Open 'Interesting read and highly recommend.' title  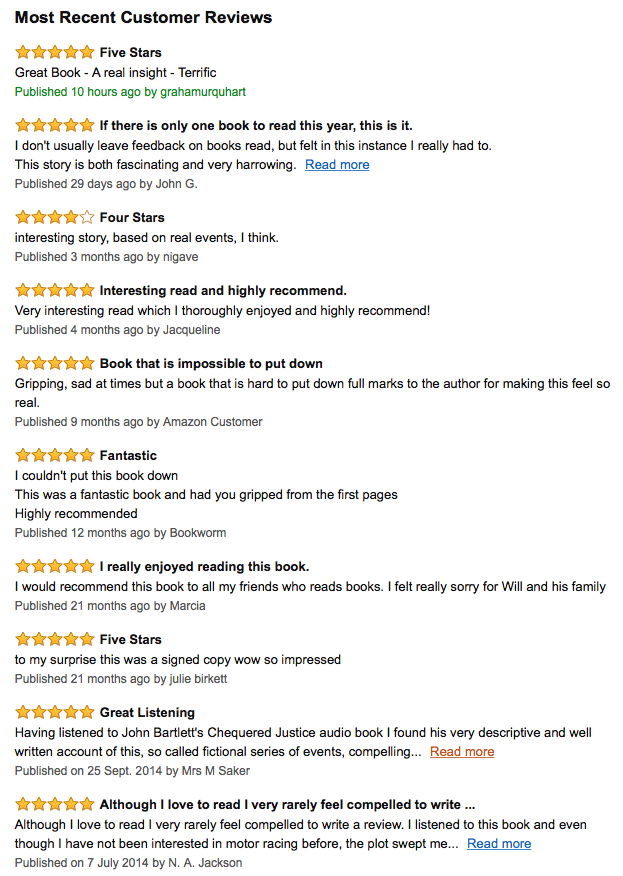[223, 291]
